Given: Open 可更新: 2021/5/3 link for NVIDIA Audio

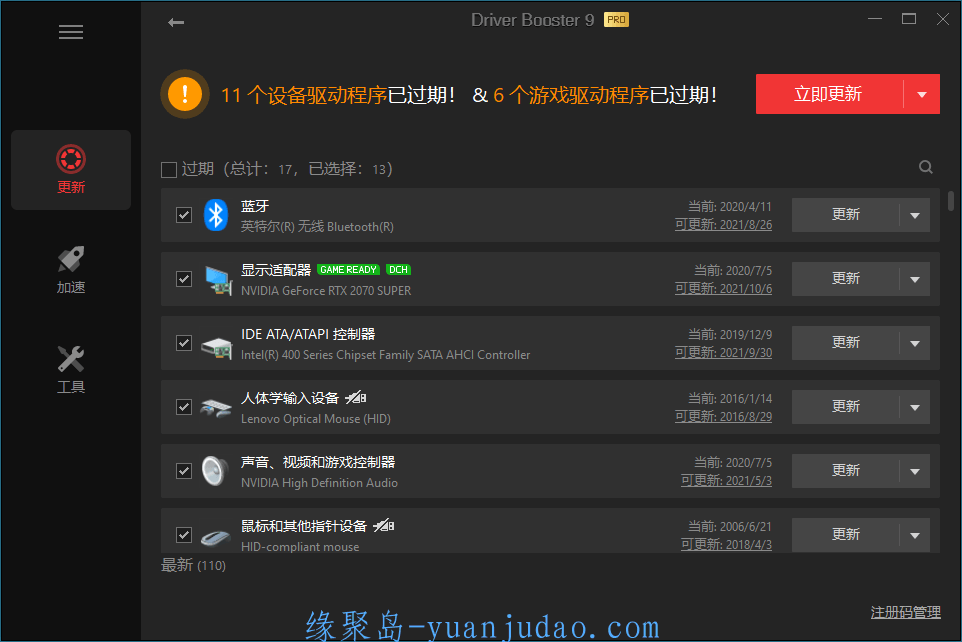Looking at the screenshot, I should 726,481.
